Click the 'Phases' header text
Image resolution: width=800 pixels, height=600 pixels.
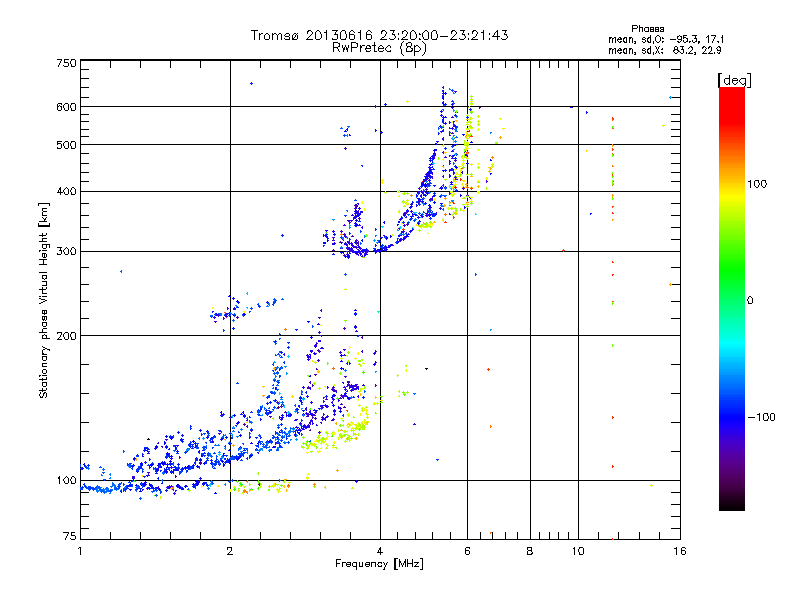(x=647, y=29)
